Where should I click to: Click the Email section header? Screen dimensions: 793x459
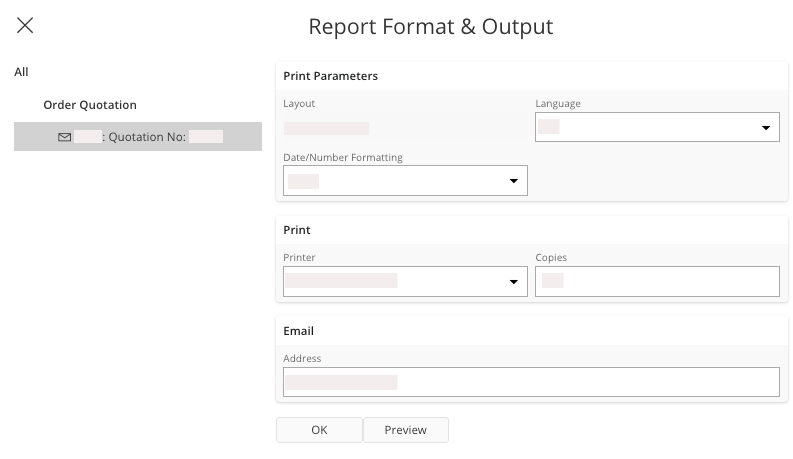tap(299, 331)
